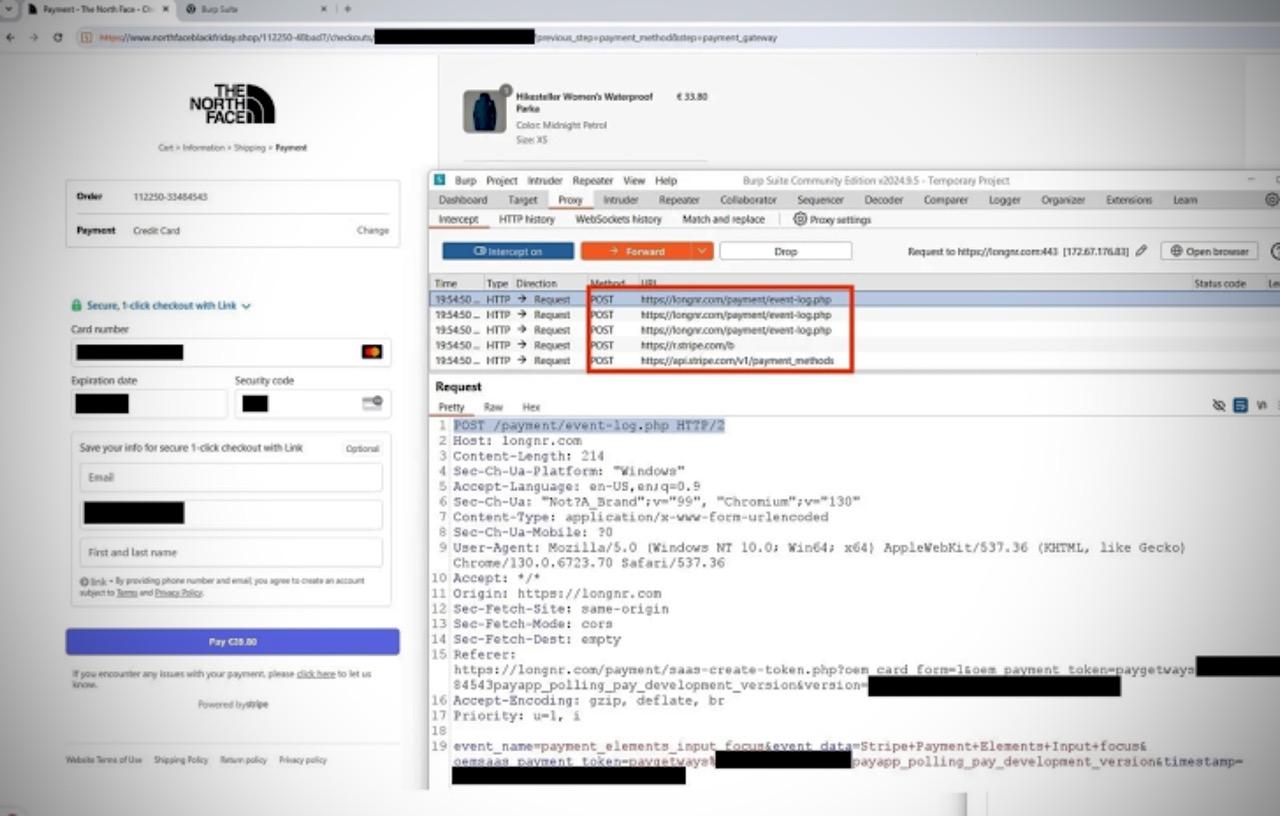
Task: Expand Secure 1-click checkout with Link chevron
Action: (x=246, y=306)
